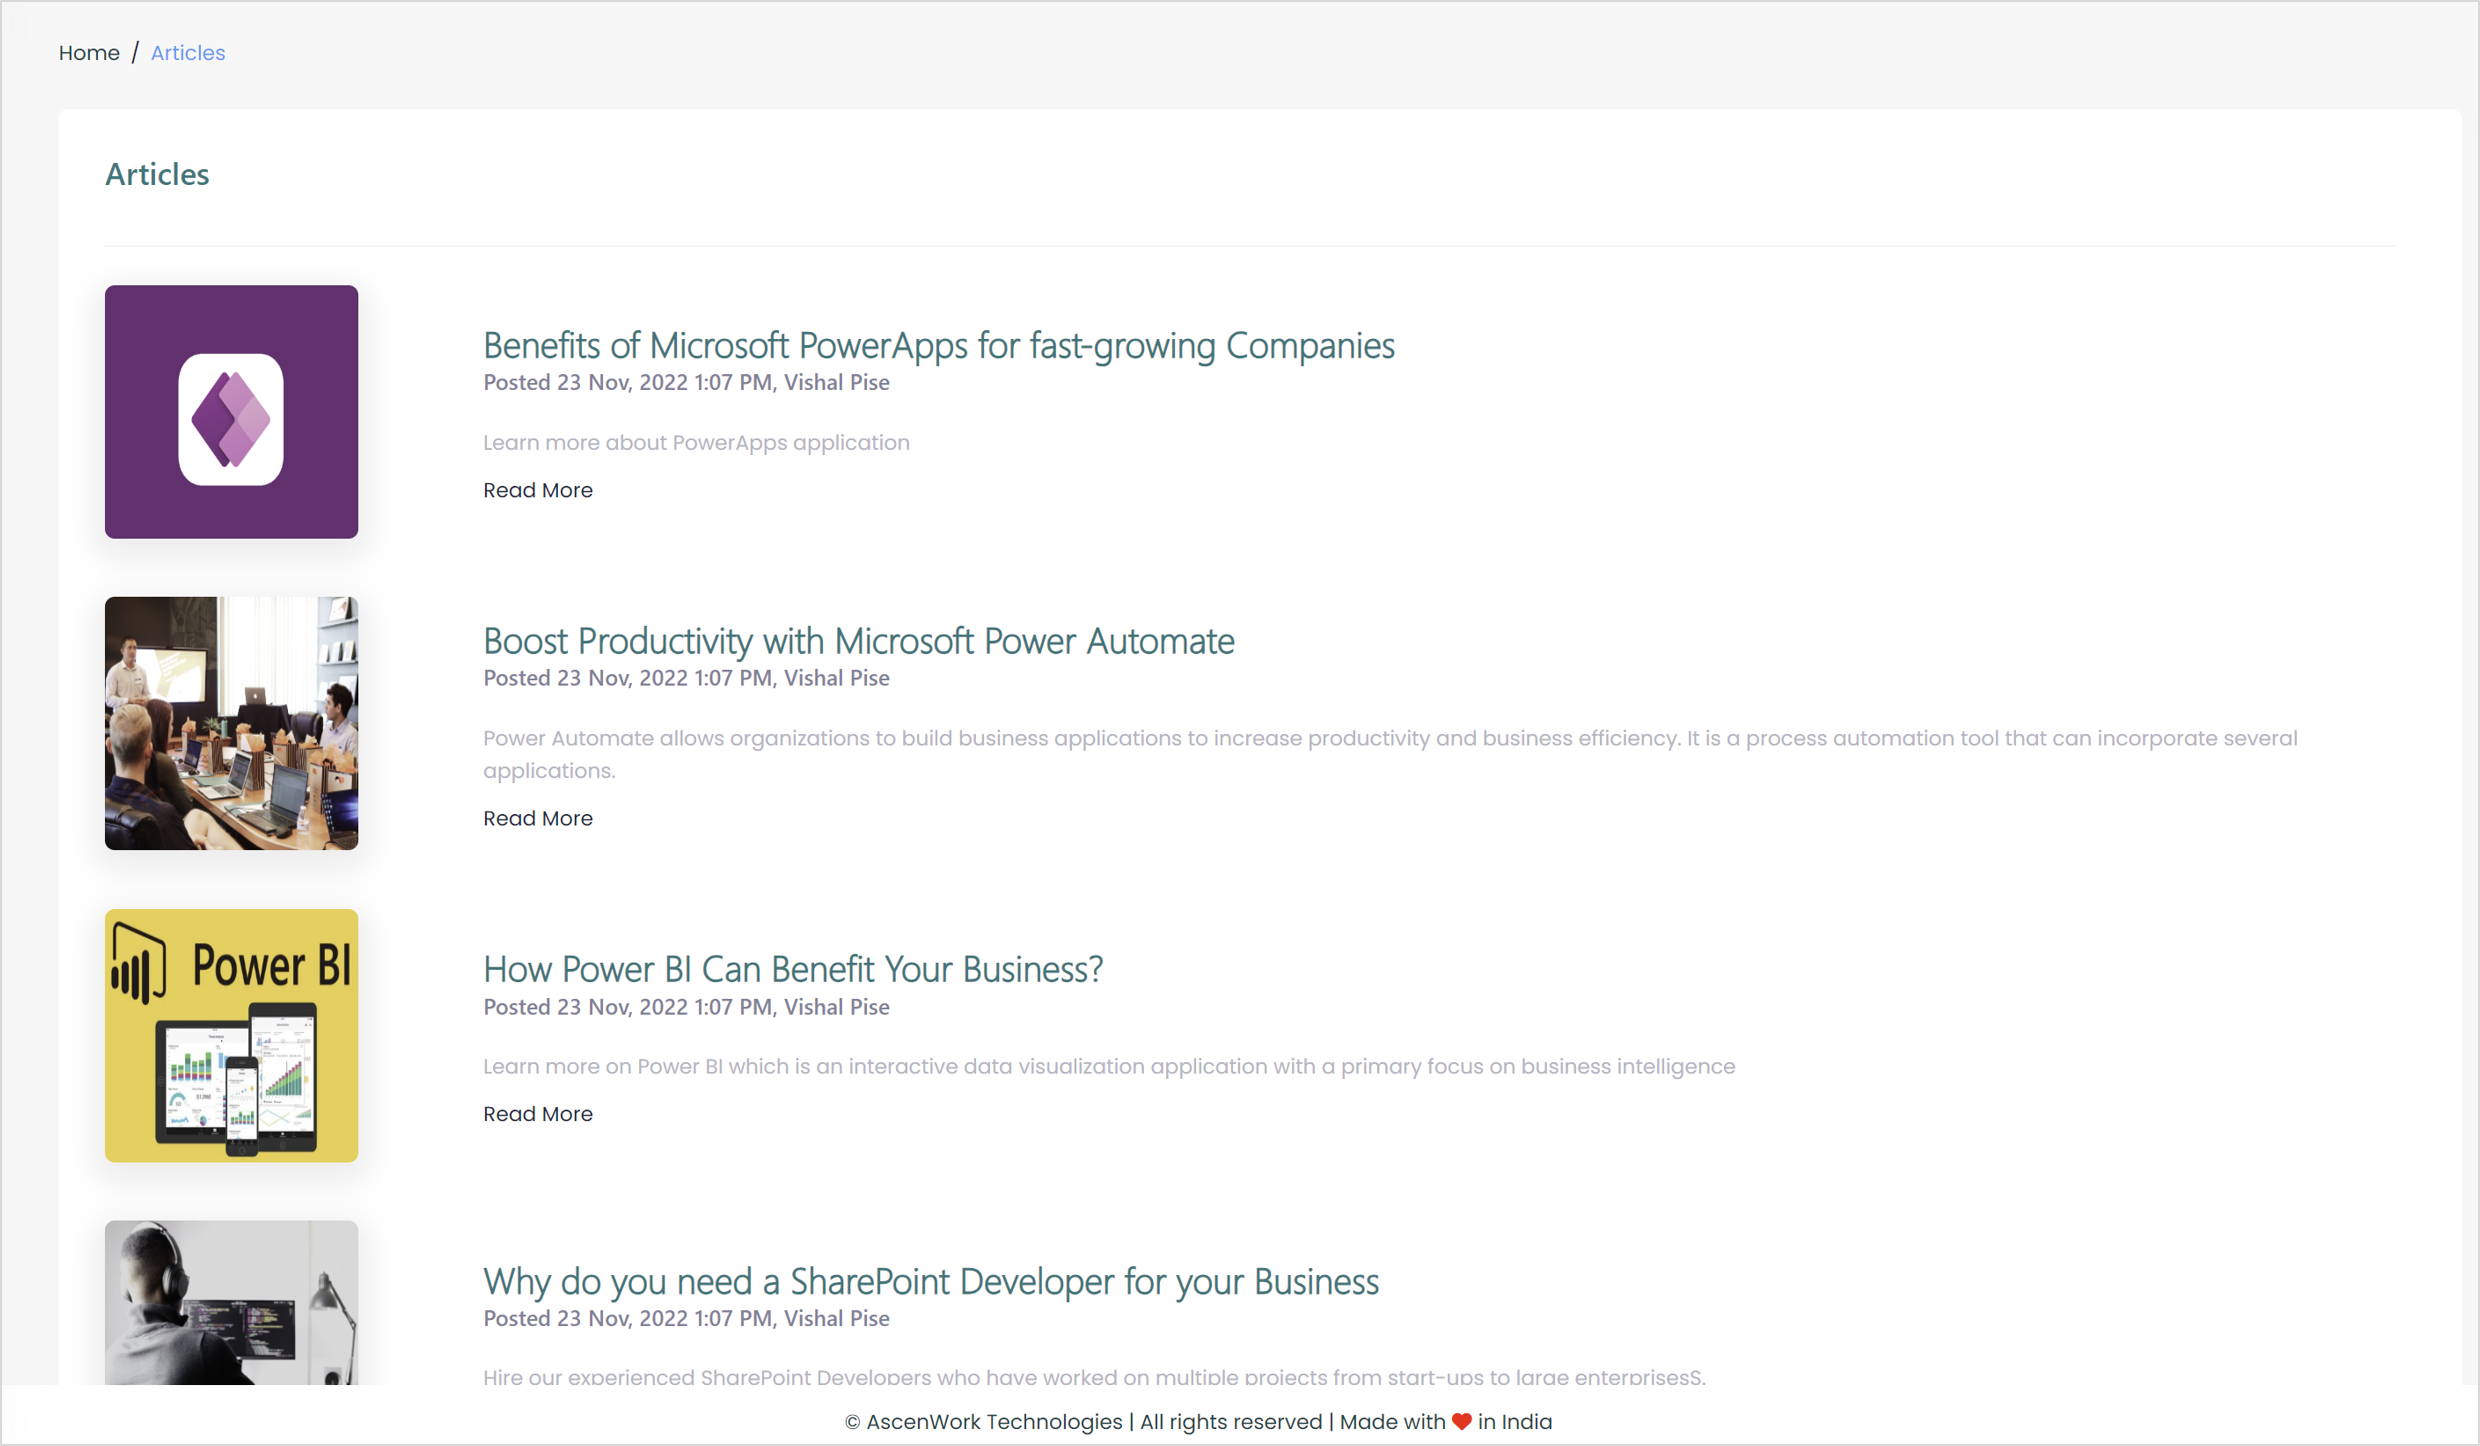2480x1446 pixels.
Task: Select posted date line under Power Automate article
Action: (x=686, y=679)
